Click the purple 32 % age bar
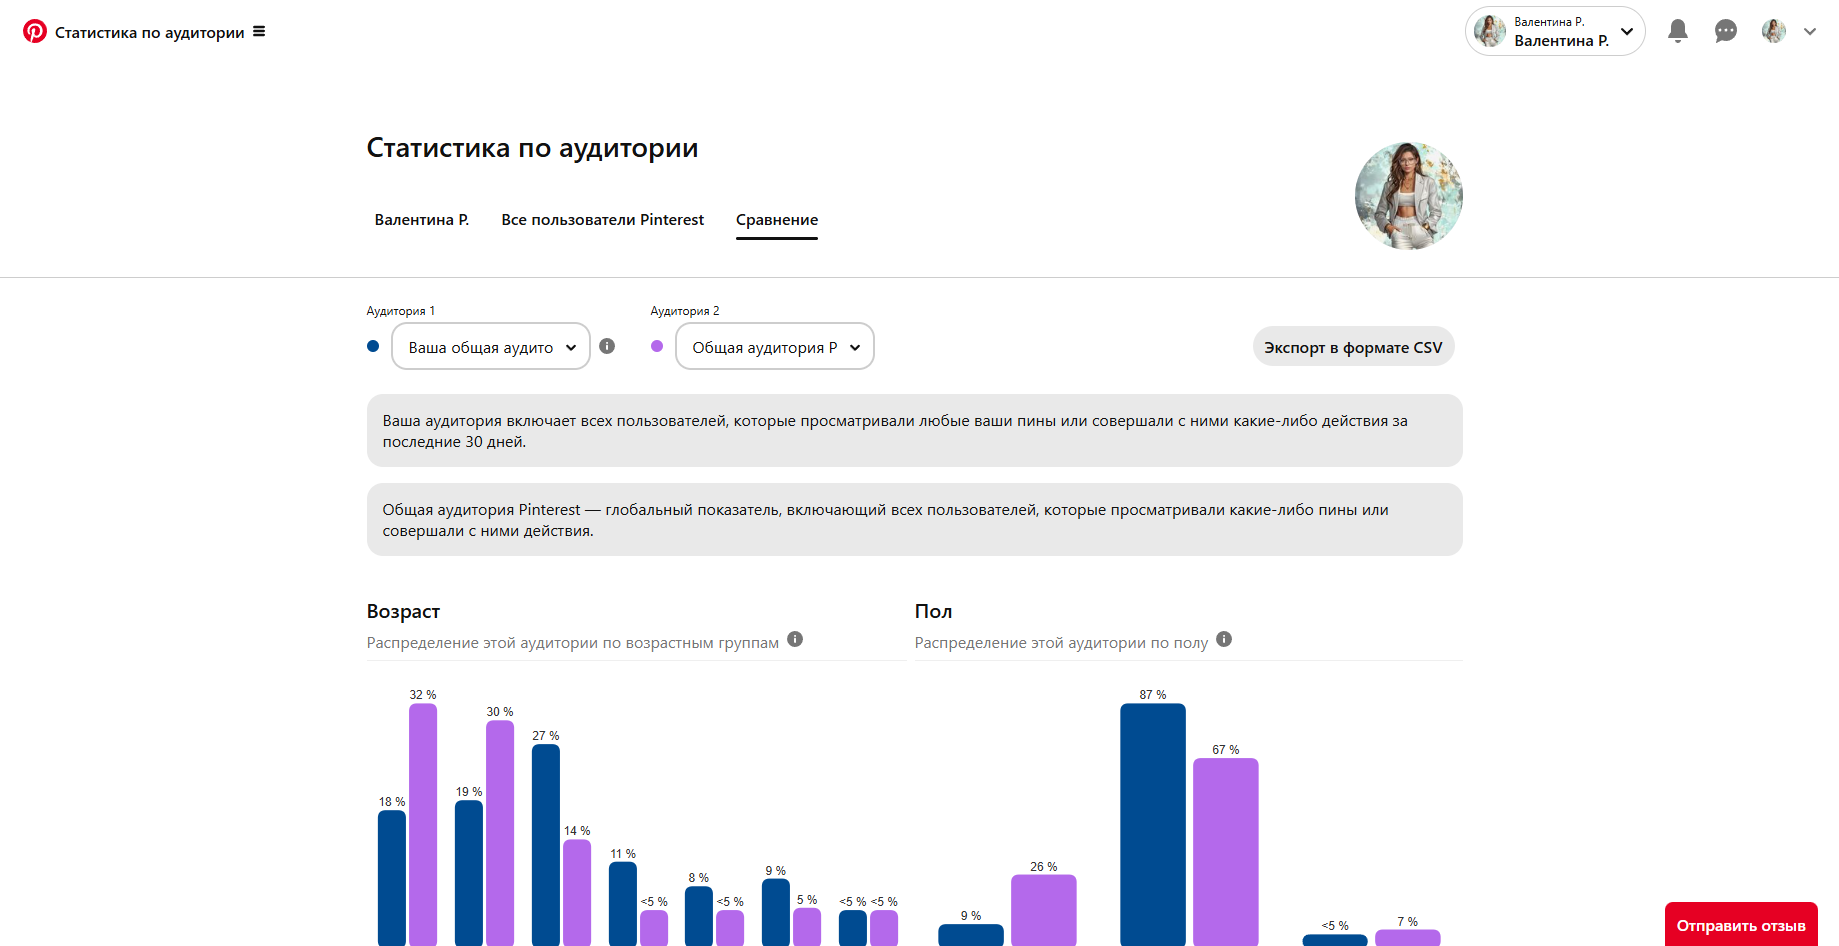The height and width of the screenshot is (946, 1839). pyautogui.click(x=423, y=825)
